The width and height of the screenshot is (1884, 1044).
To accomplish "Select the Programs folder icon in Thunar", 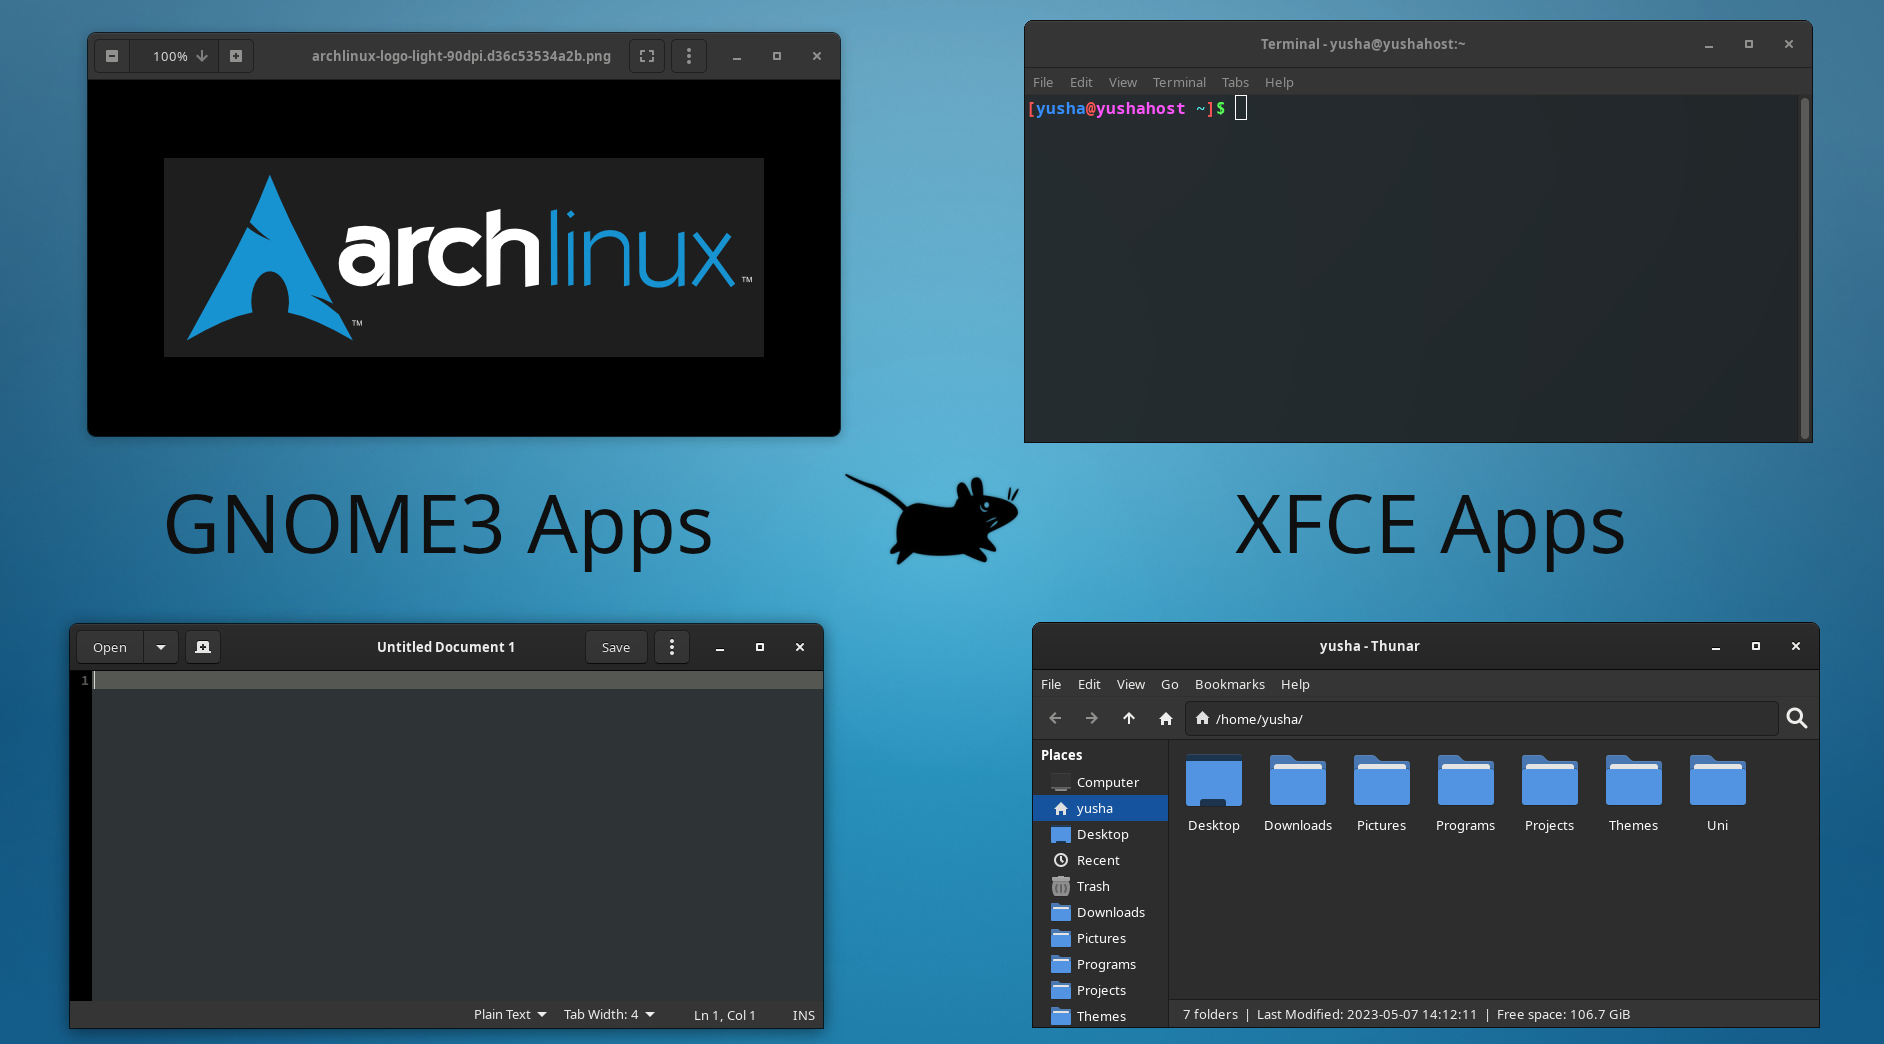I will coord(1466,781).
